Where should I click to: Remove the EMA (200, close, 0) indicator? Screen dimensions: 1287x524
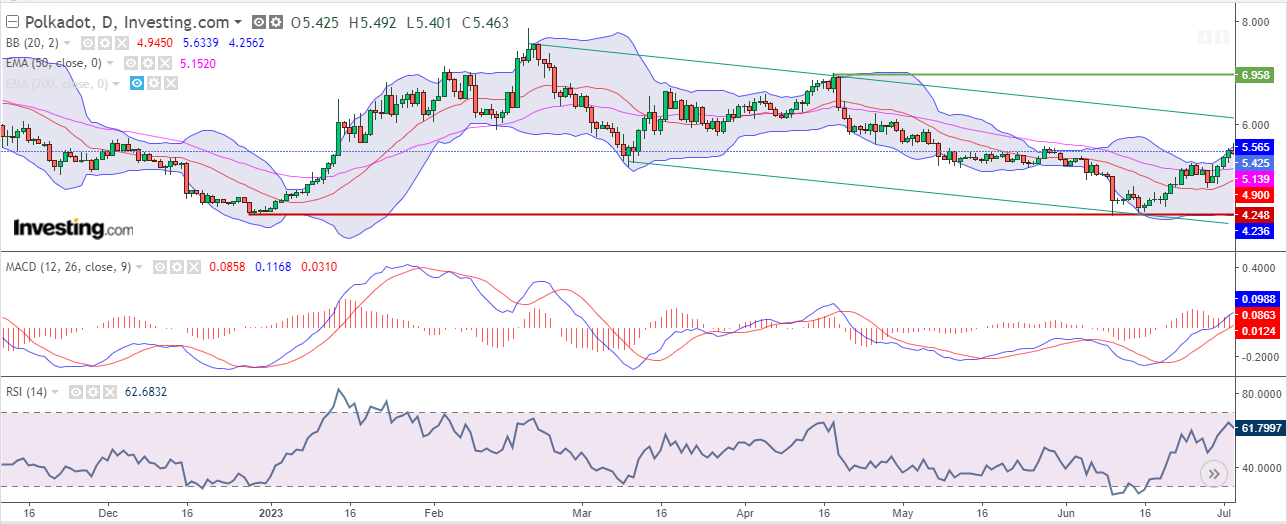point(171,83)
